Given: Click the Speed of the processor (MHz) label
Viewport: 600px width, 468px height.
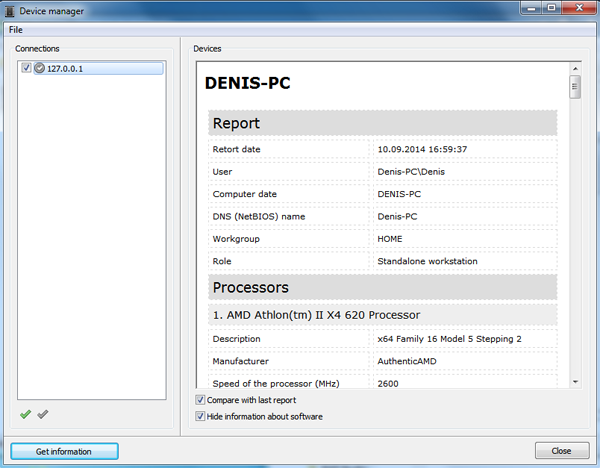Looking at the screenshot, I should [x=276, y=383].
